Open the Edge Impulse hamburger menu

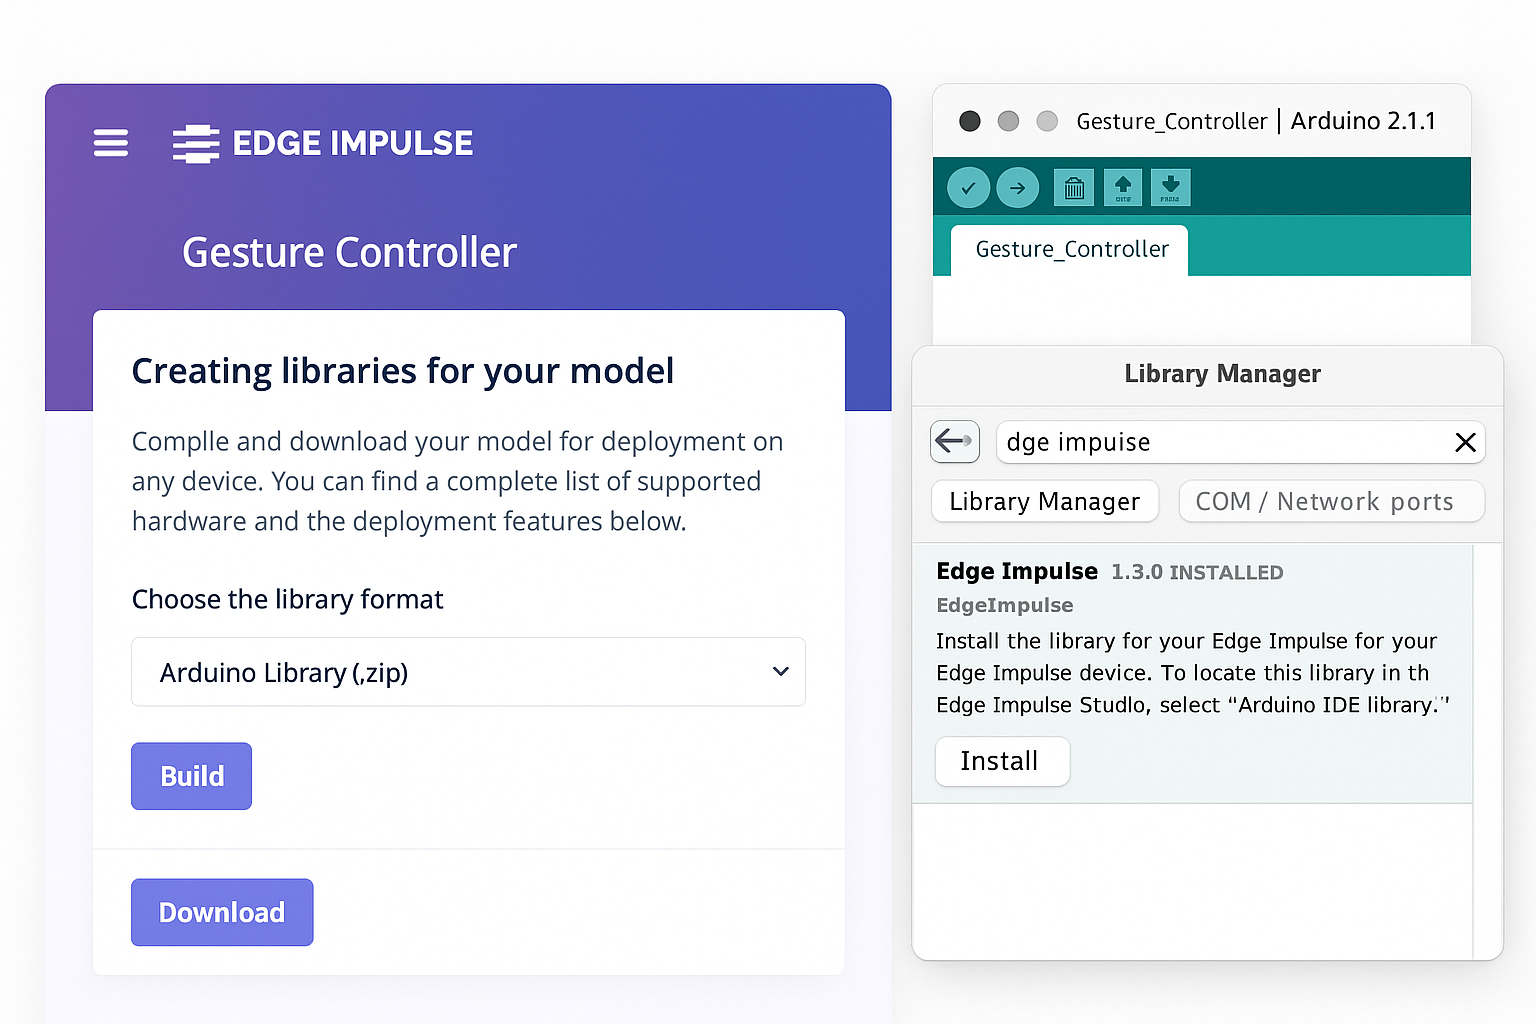click(111, 143)
